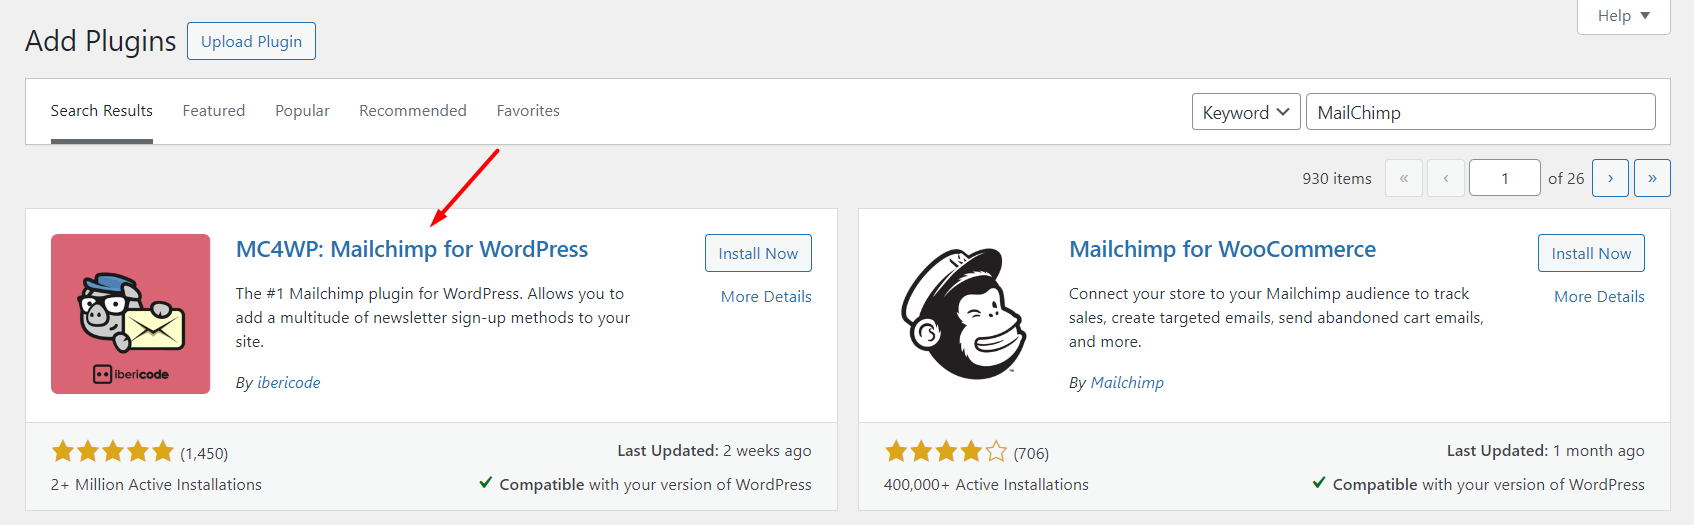The height and width of the screenshot is (525, 1694).
Task: Install MC4WP: Mailchimp for WordPress plugin
Action: pyautogui.click(x=758, y=253)
